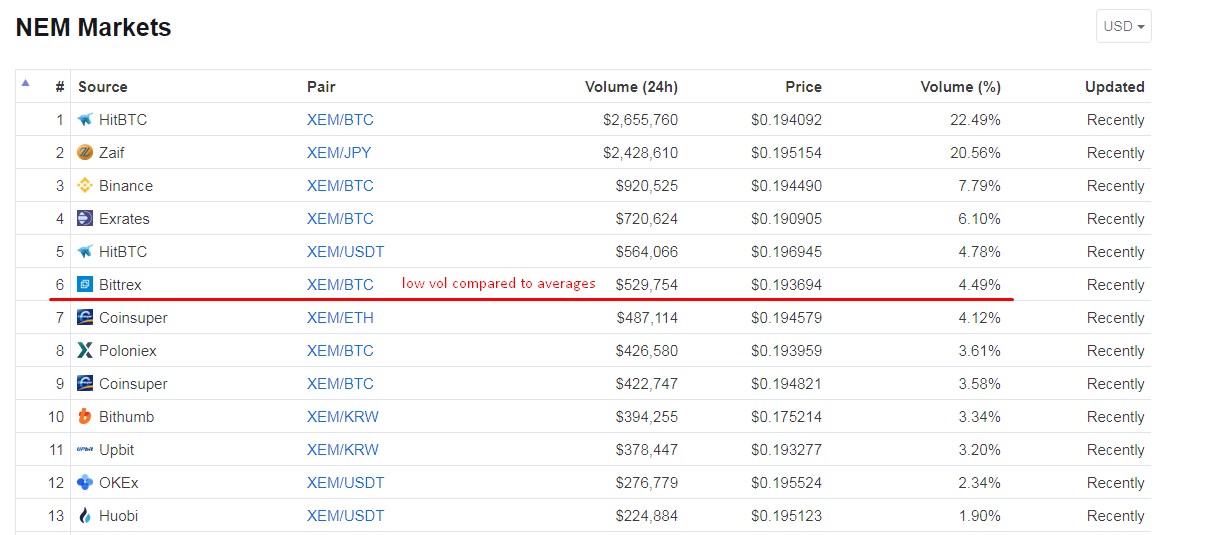The image size is (1232, 535).
Task: Click the Zaif source name
Action: coord(112,153)
